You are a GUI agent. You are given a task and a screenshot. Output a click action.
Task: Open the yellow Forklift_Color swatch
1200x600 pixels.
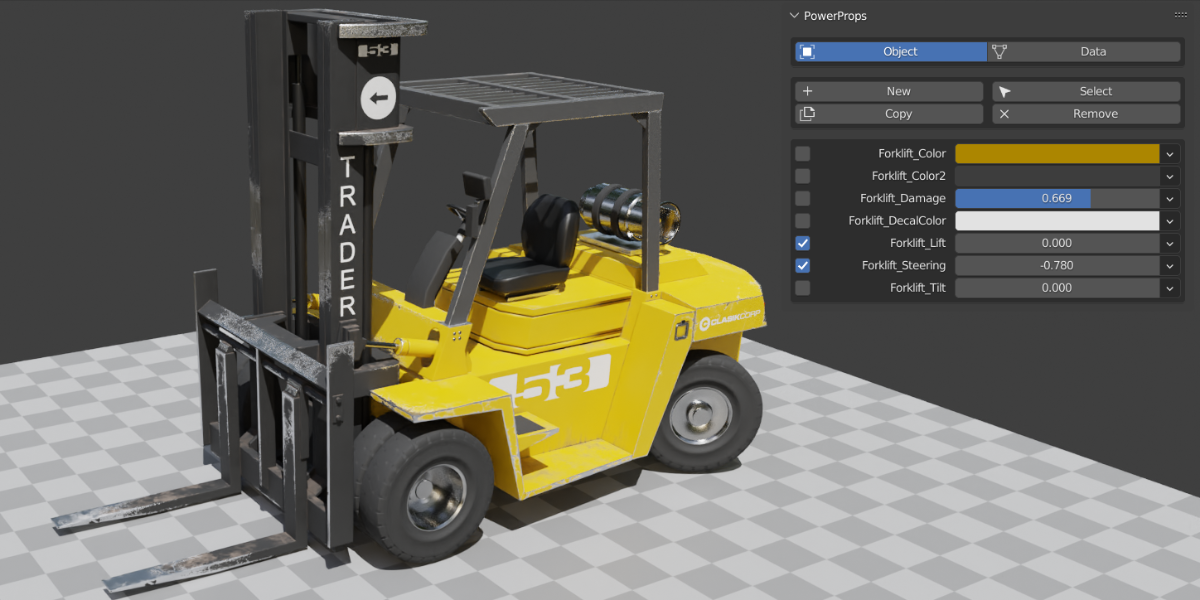1057,154
